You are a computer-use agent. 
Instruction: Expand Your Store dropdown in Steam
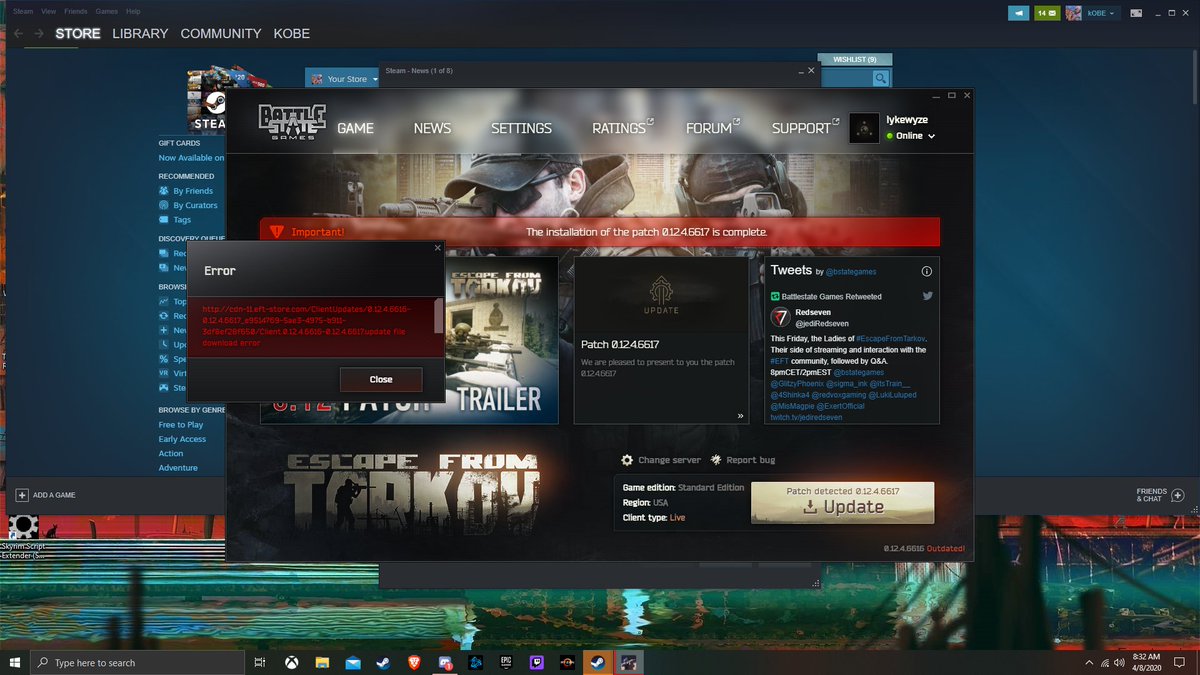(x=344, y=79)
